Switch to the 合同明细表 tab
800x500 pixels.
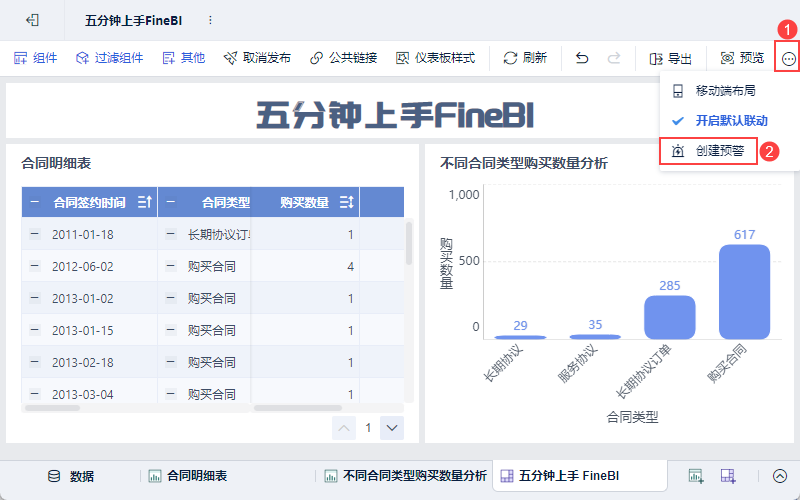tap(188, 476)
